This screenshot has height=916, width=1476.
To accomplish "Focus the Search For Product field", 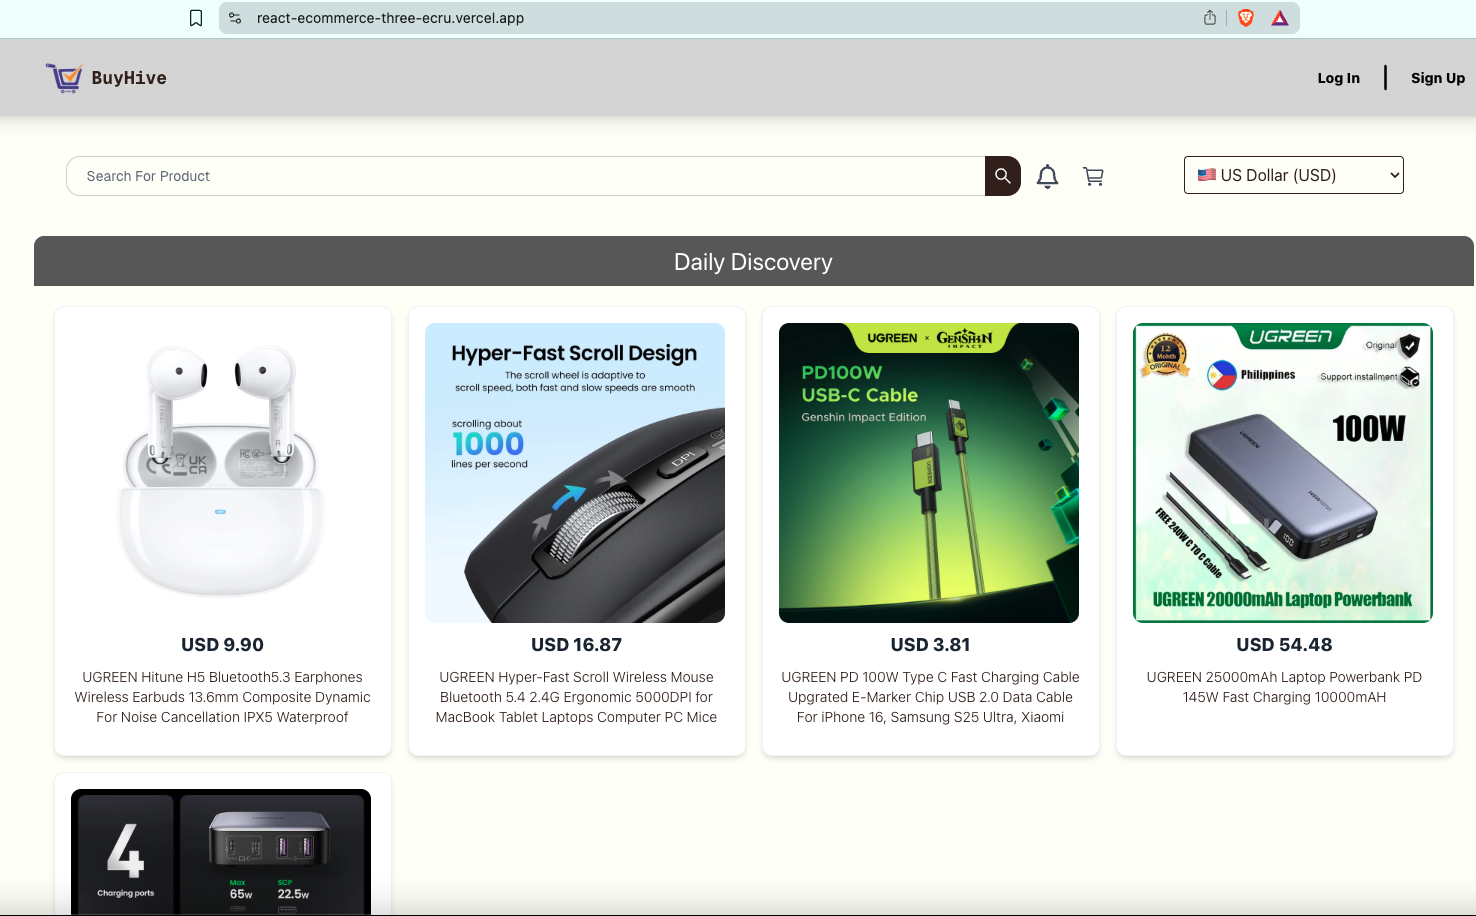I will click(x=526, y=176).
